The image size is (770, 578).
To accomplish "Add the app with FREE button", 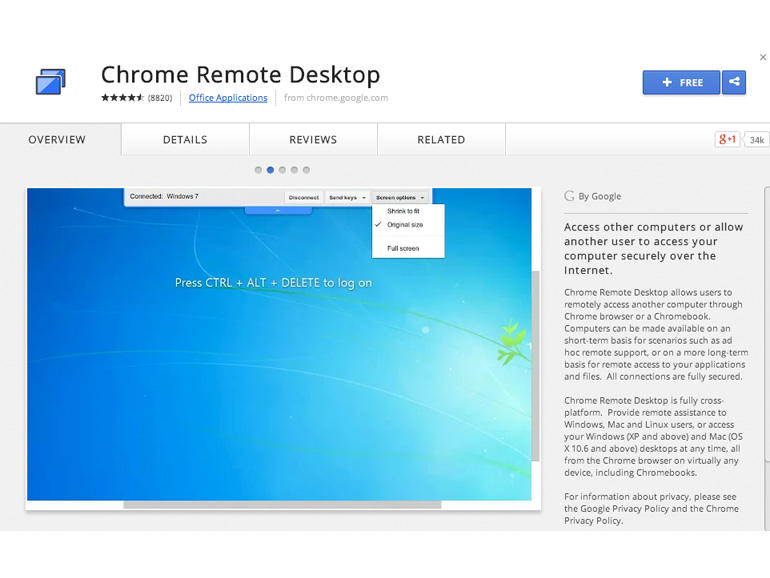I will point(681,82).
